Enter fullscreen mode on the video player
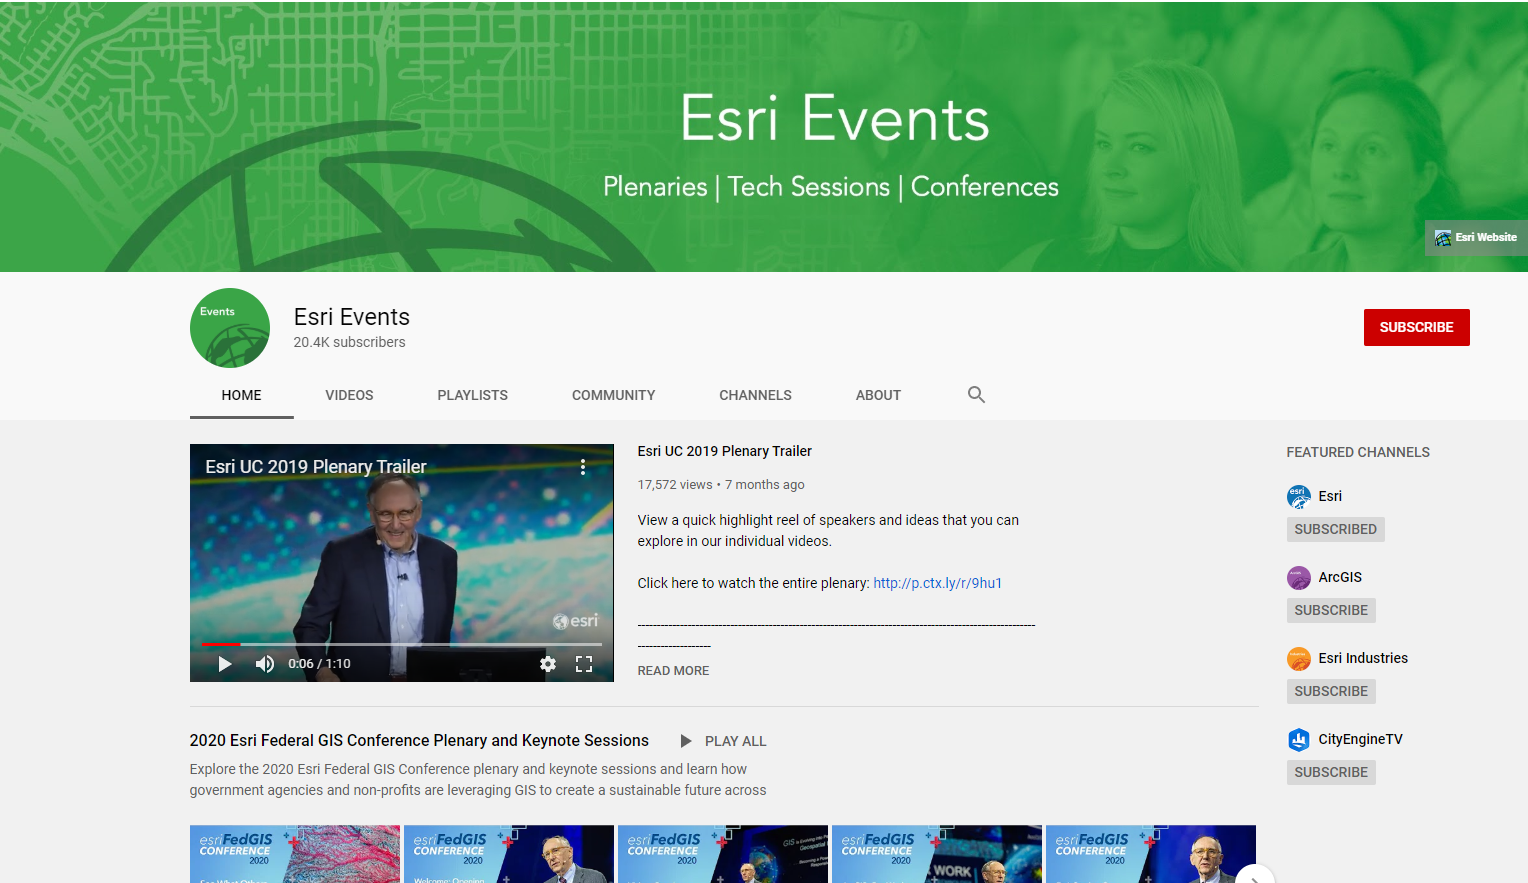This screenshot has width=1528, height=883. [x=584, y=664]
